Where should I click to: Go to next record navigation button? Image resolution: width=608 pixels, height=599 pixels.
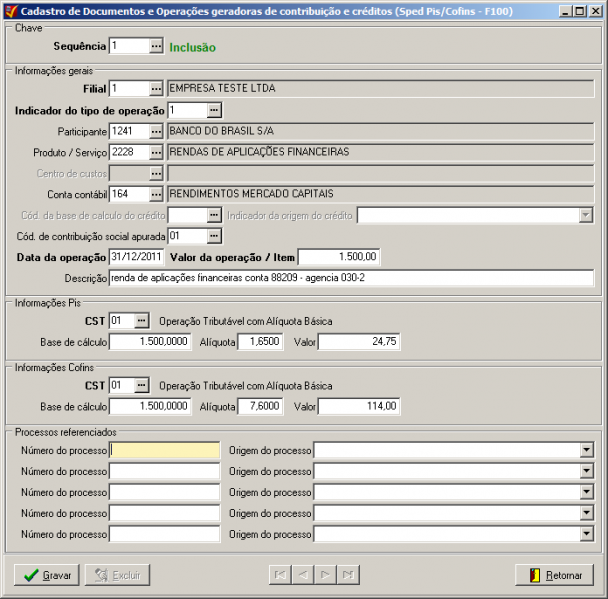coord(326,575)
